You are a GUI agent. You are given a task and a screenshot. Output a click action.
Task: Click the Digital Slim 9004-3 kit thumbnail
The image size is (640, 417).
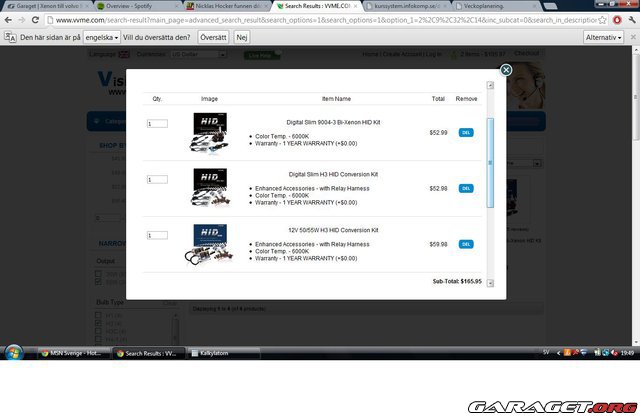coord(209,132)
